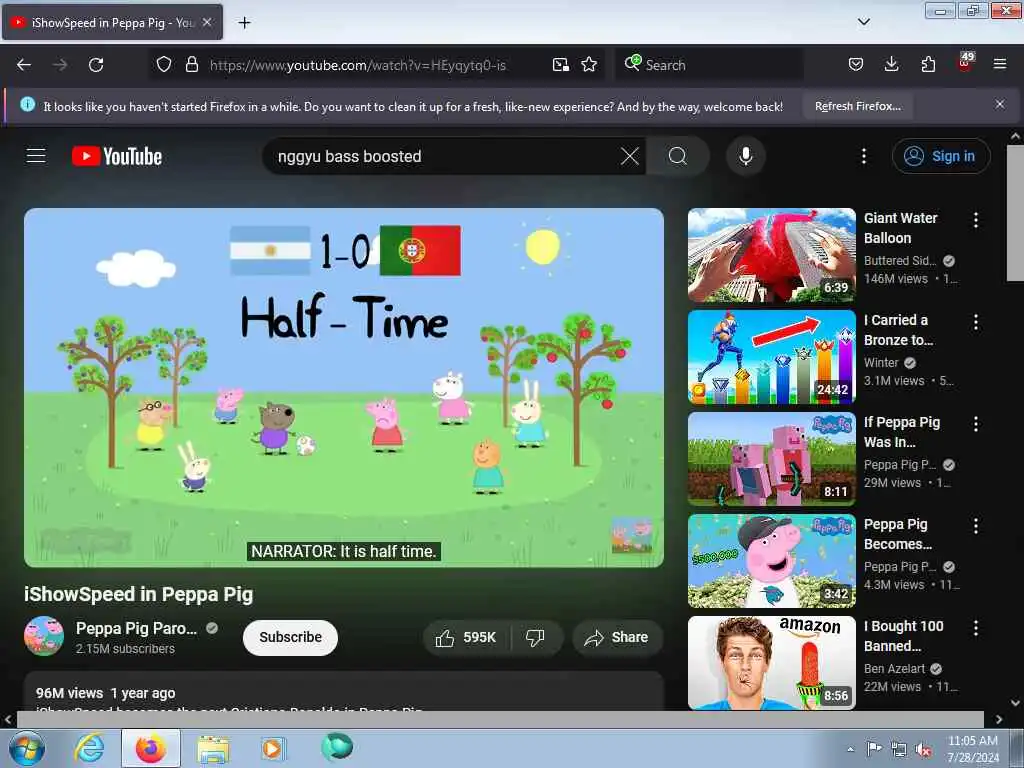1024x768 pixels.
Task: Open Peppa Pig Parodies channel avatar
Action: [x=44, y=636]
